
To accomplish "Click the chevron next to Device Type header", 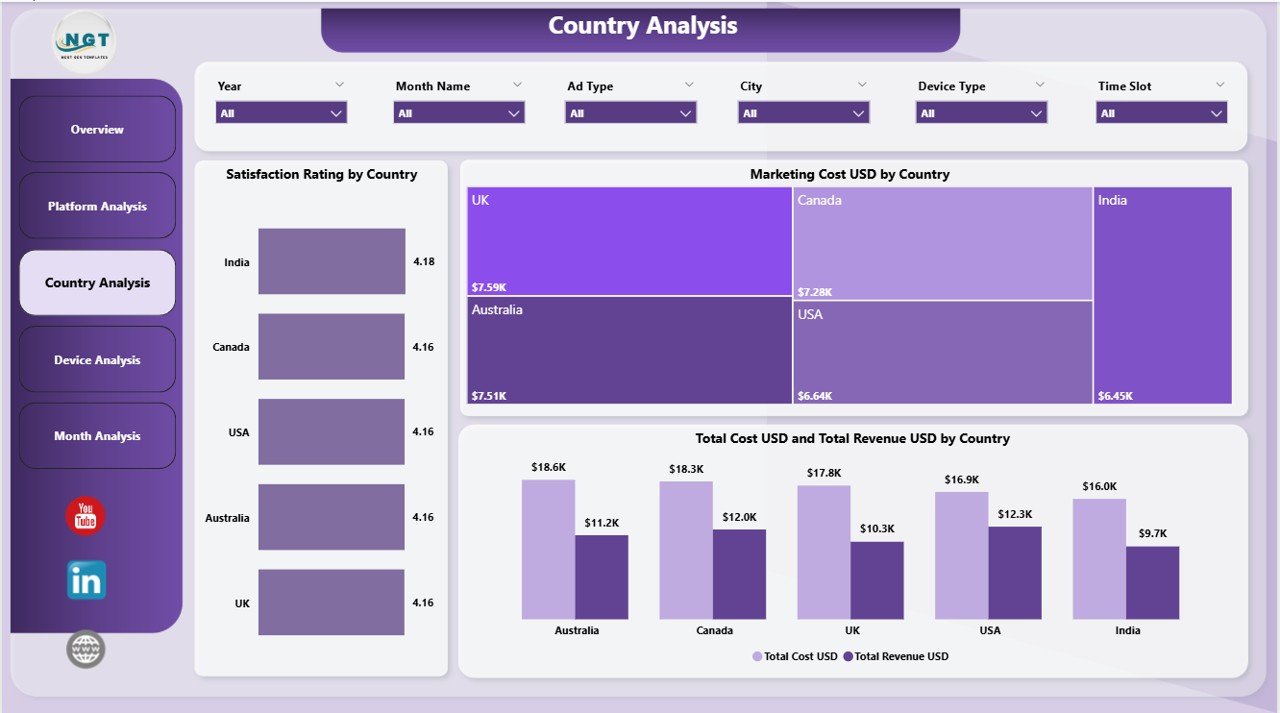I will (1040, 84).
